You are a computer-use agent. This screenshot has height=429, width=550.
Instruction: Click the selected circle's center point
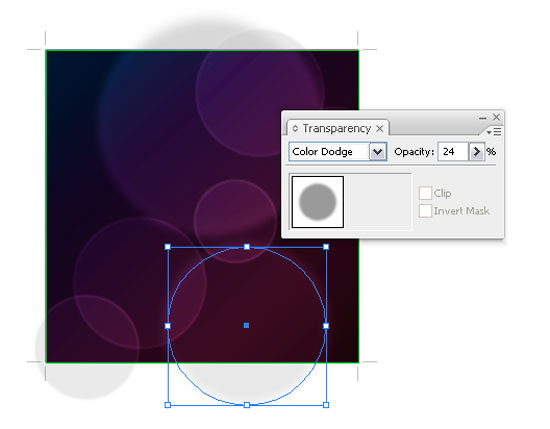[247, 326]
